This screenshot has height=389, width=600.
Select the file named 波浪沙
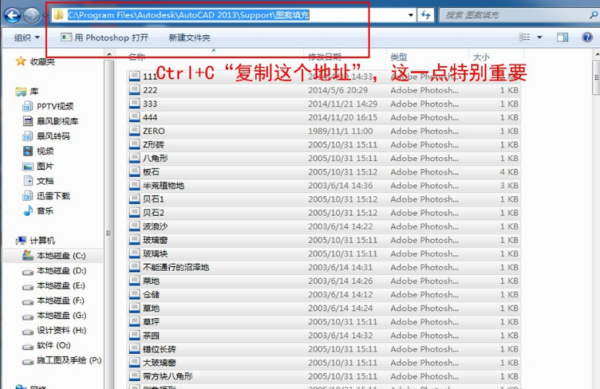click(323, 226)
